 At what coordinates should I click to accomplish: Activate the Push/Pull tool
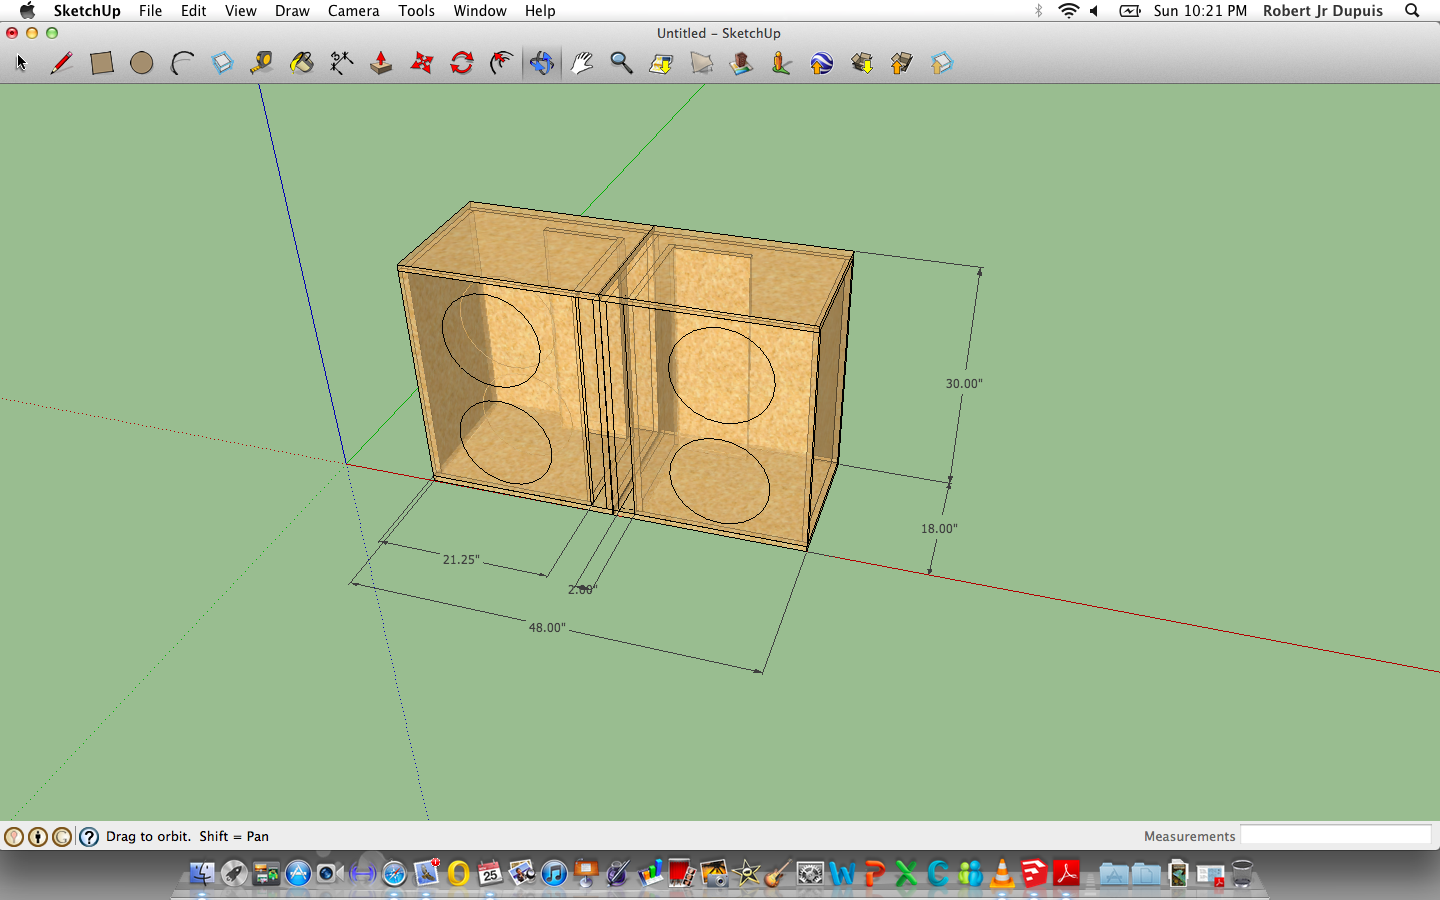tap(381, 63)
